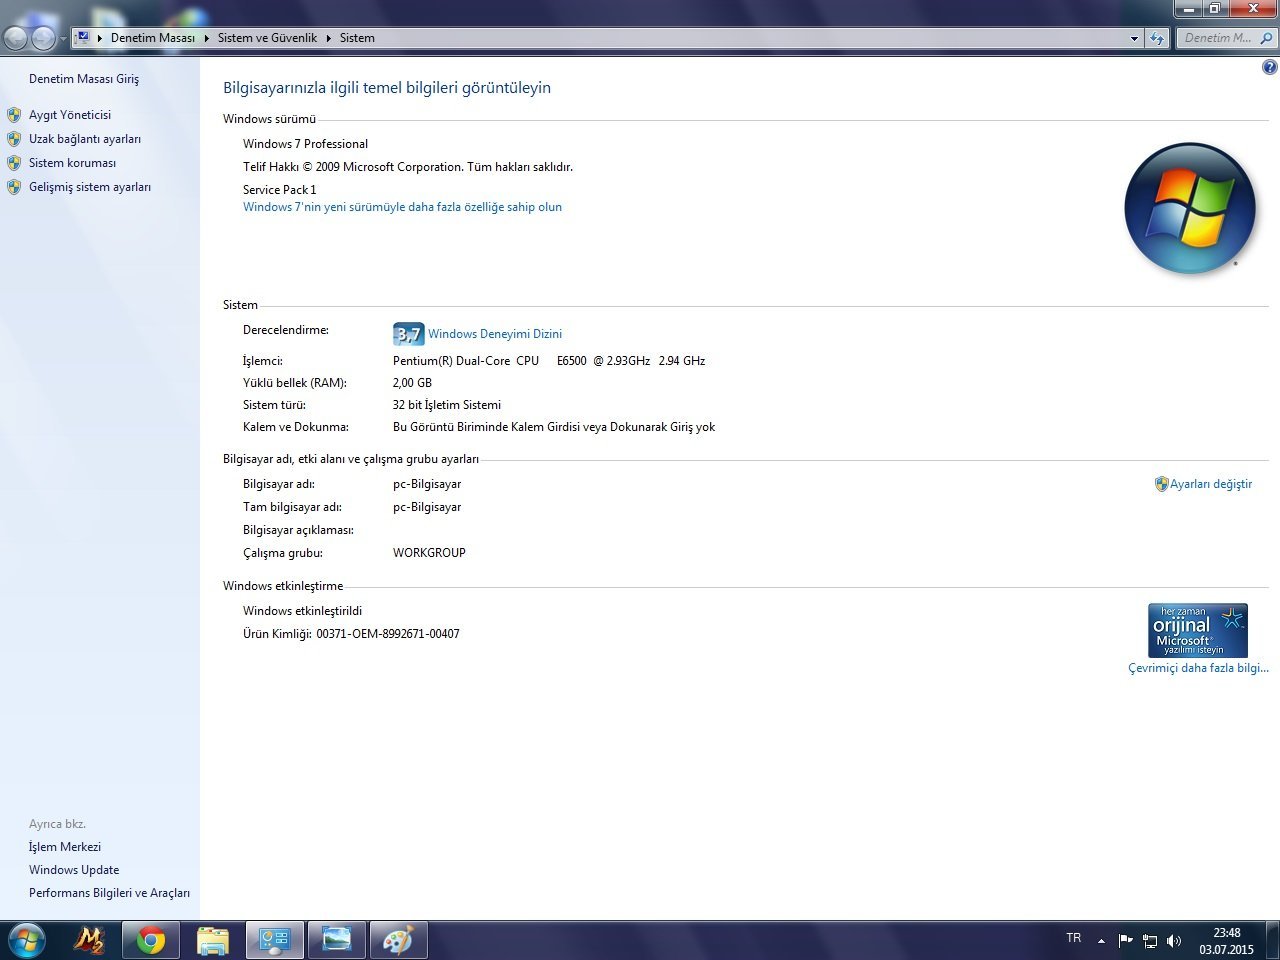Click the 'orijinal Microsoft' genuine badge
1280x960 pixels.
[x=1197, y=630]
